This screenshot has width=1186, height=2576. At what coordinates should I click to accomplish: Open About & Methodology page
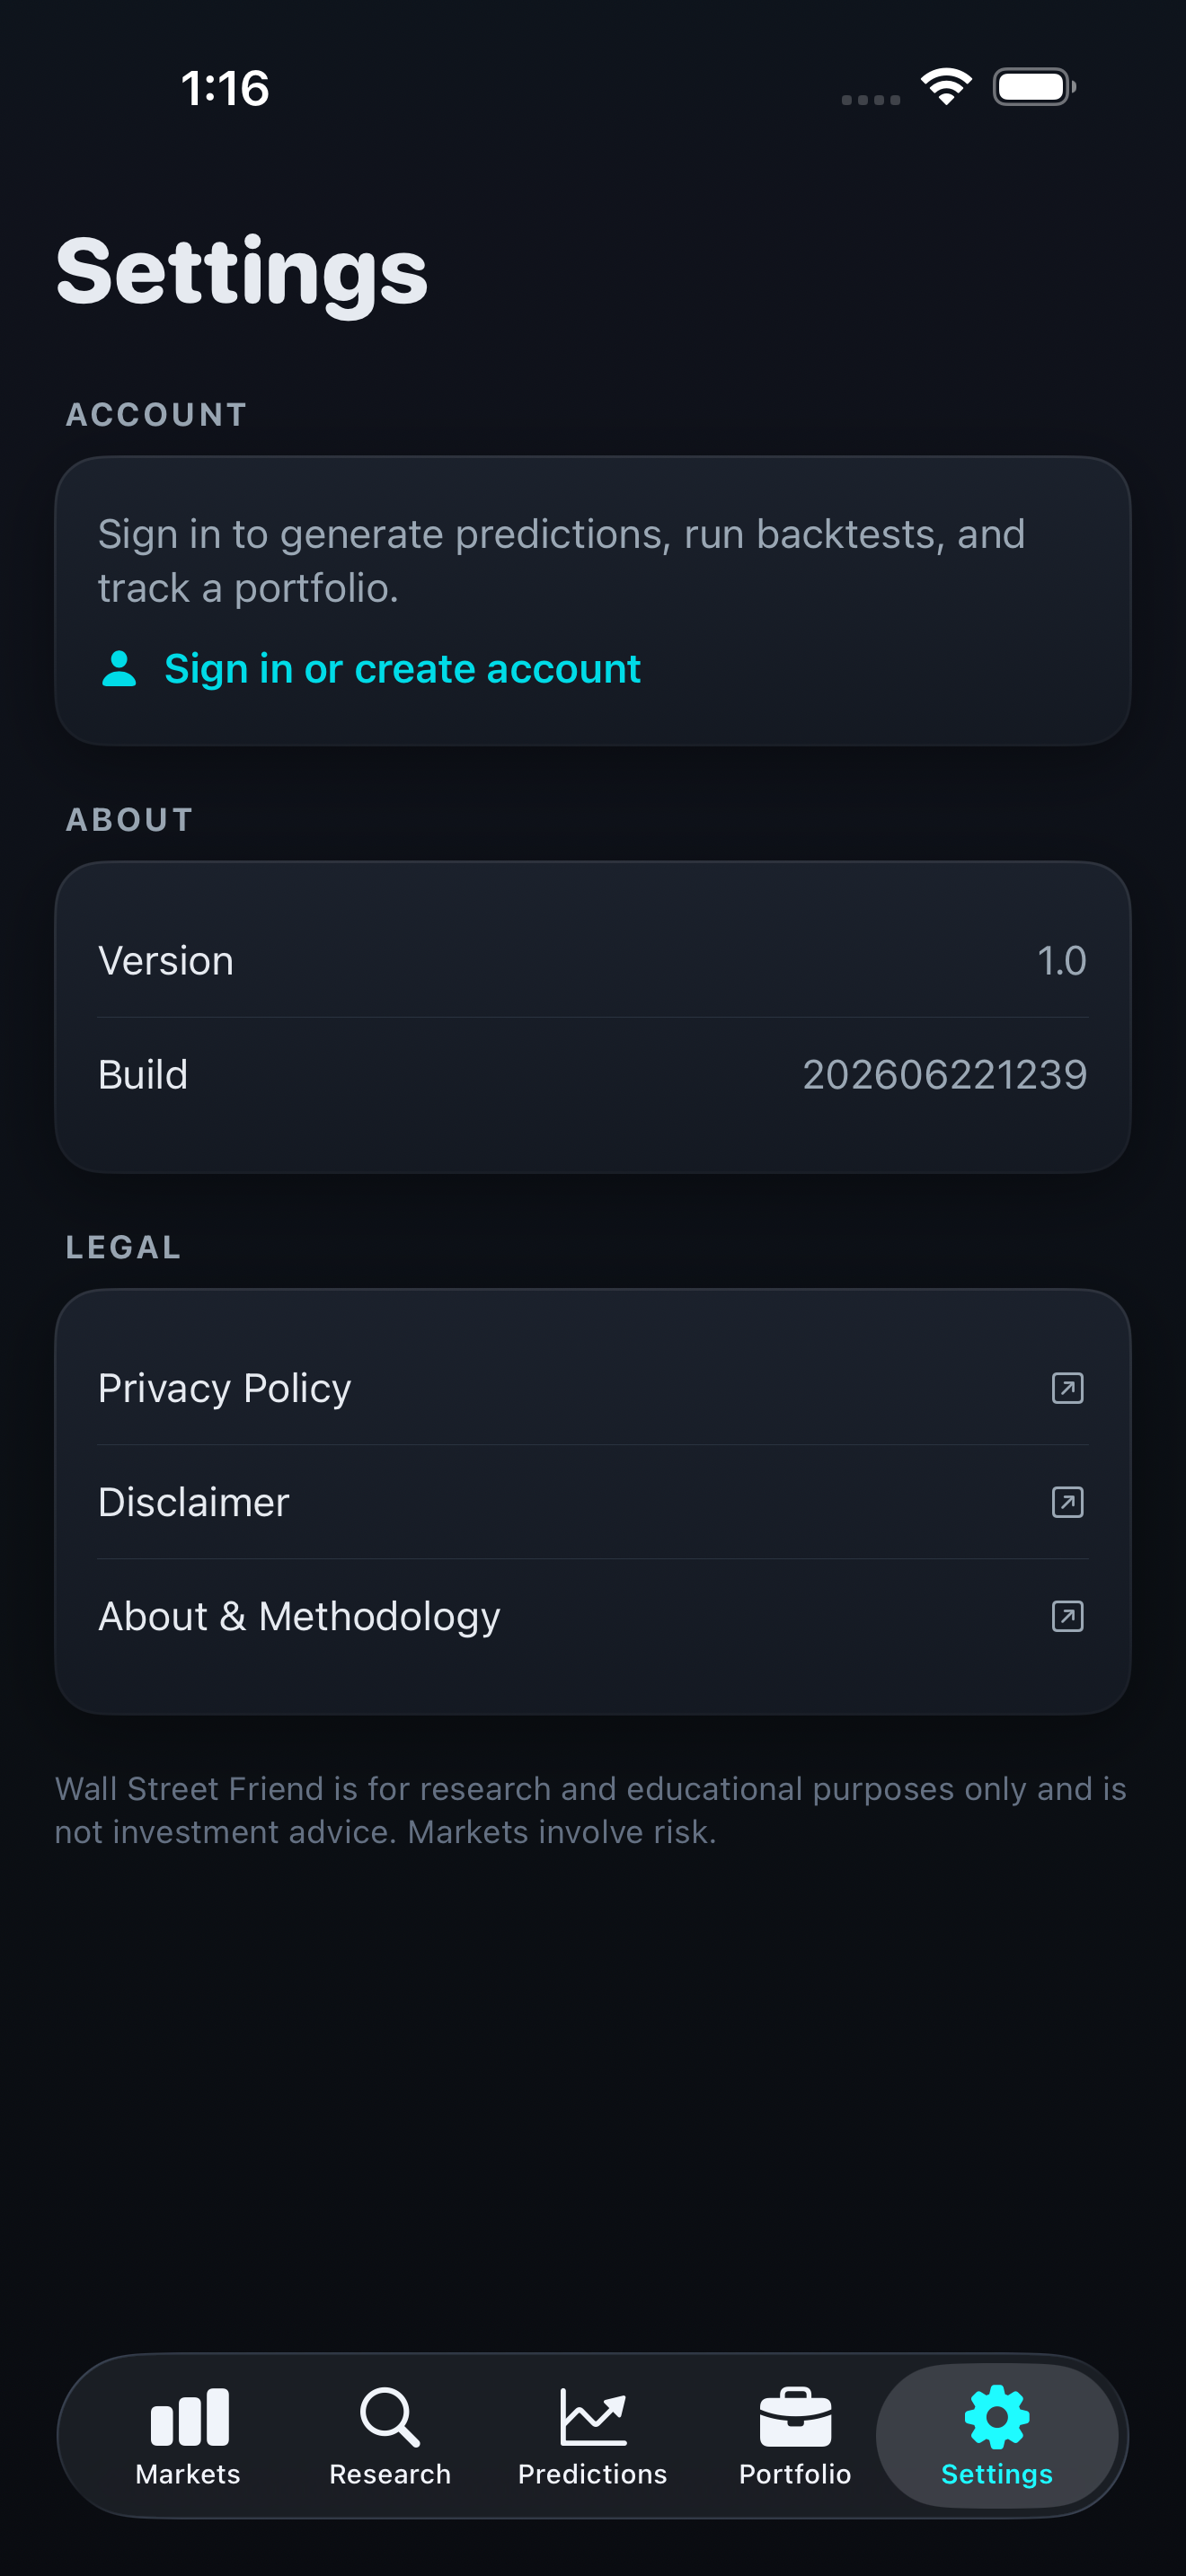click(x=593, y=1616)
